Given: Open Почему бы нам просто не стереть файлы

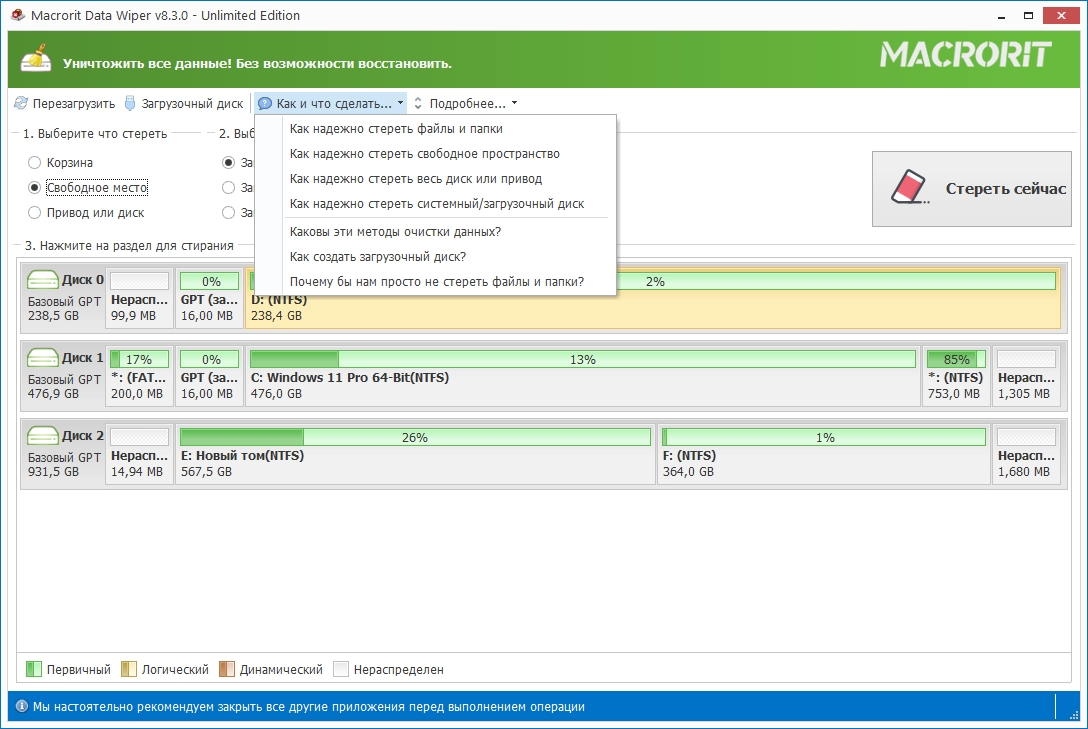Looking at the screenshot, I should pyautogui.click(x=436, y=282).
